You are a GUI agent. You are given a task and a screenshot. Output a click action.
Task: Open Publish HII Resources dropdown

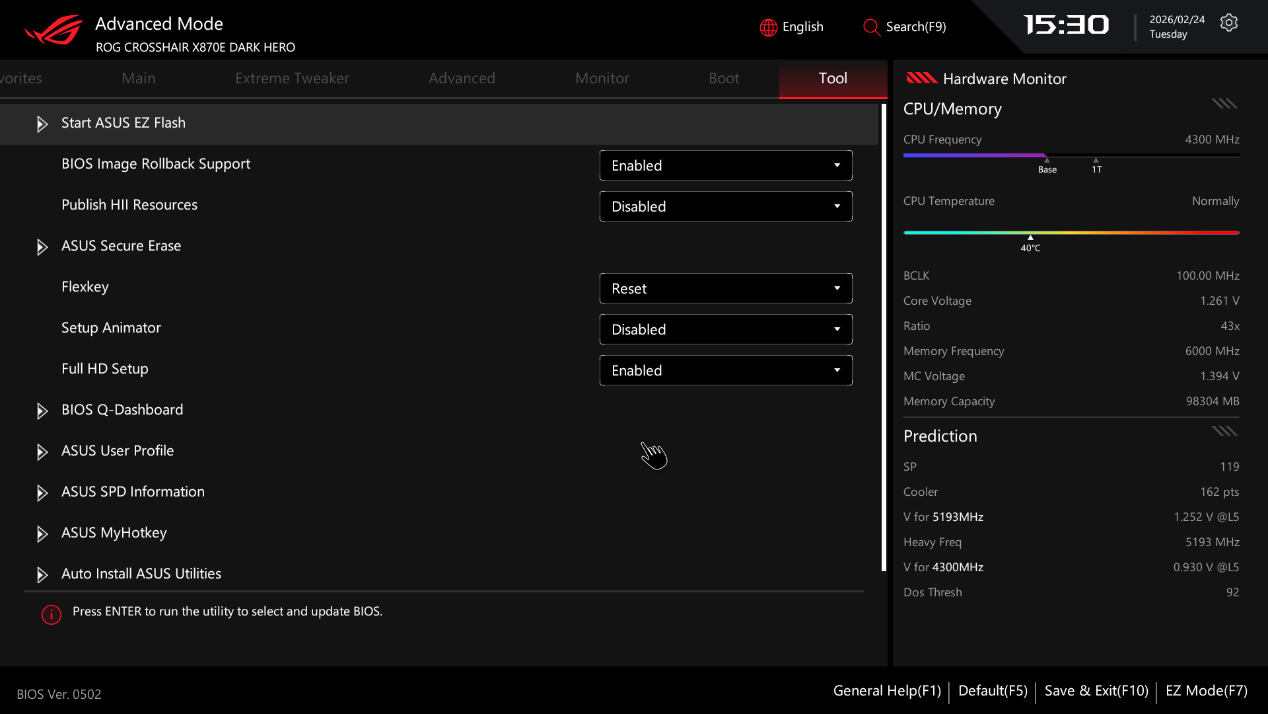click(725, 207)
